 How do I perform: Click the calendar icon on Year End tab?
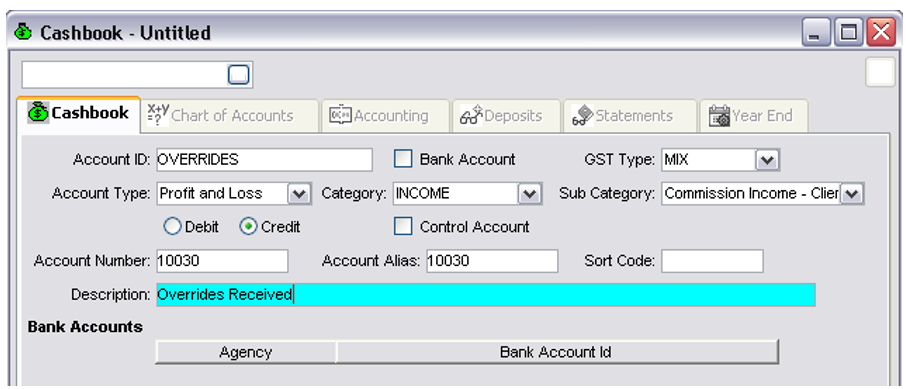point(719,116)
